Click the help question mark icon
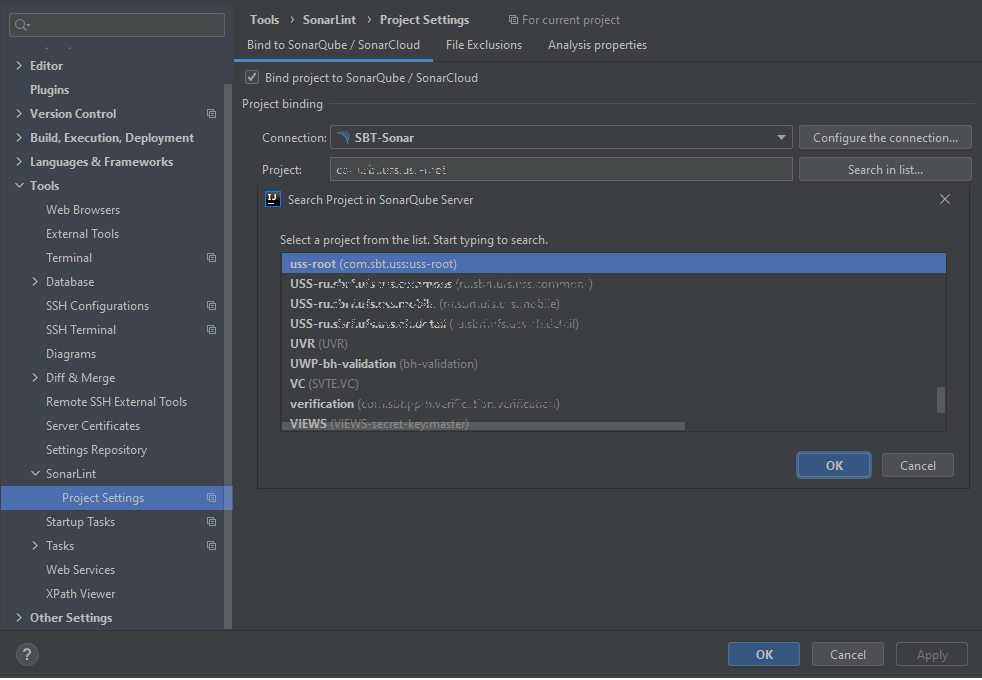 point(27,655)
